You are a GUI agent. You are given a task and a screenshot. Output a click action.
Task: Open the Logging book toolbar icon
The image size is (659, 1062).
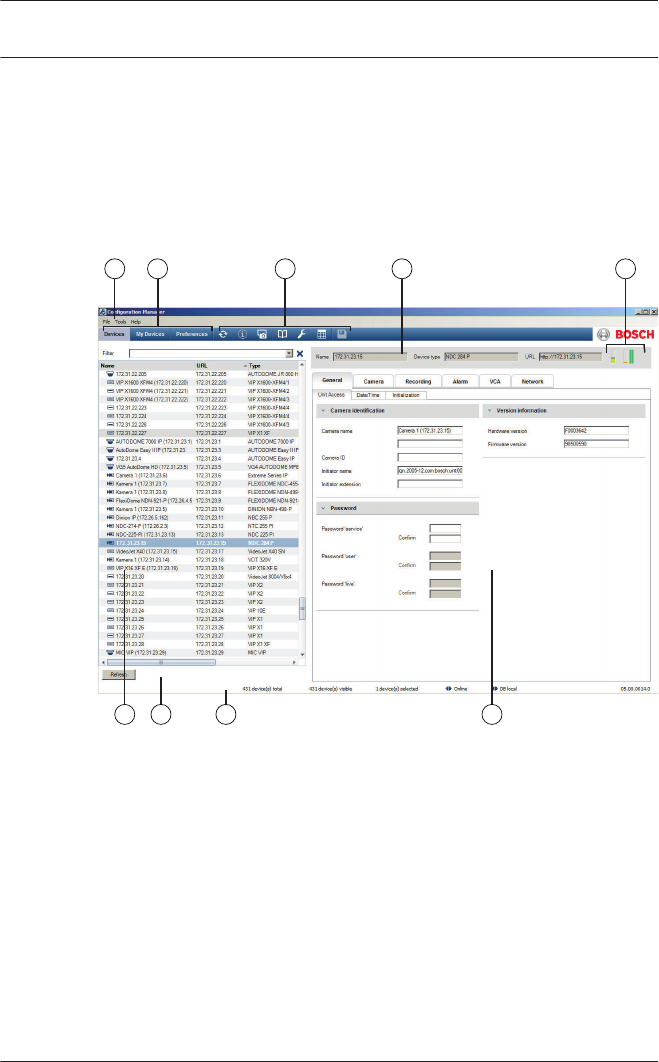[282, 335]
